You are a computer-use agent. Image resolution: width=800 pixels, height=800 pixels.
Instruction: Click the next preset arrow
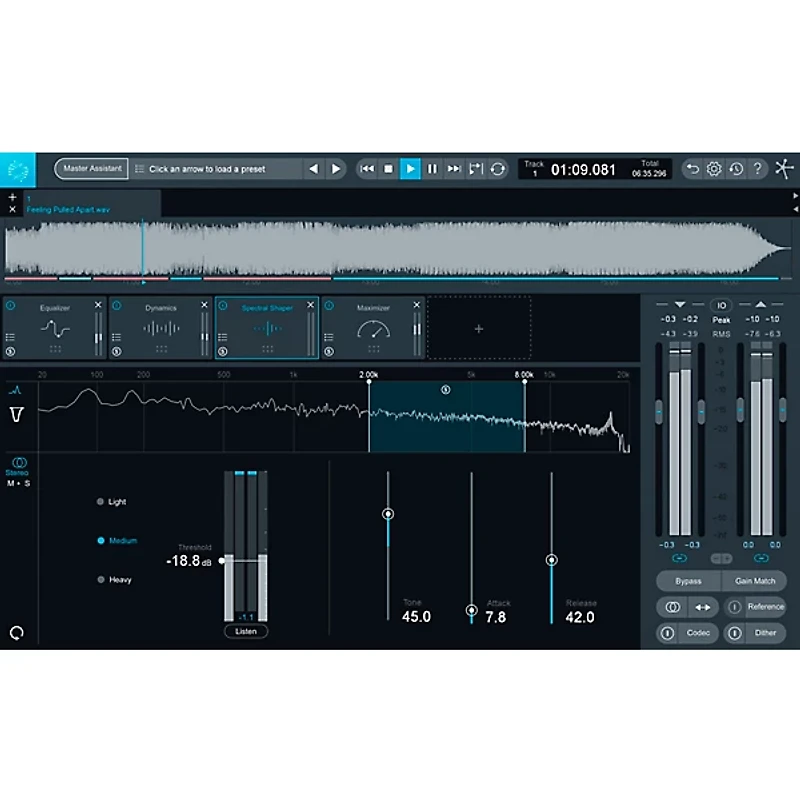pyautogui.click(x=336, y=168)
